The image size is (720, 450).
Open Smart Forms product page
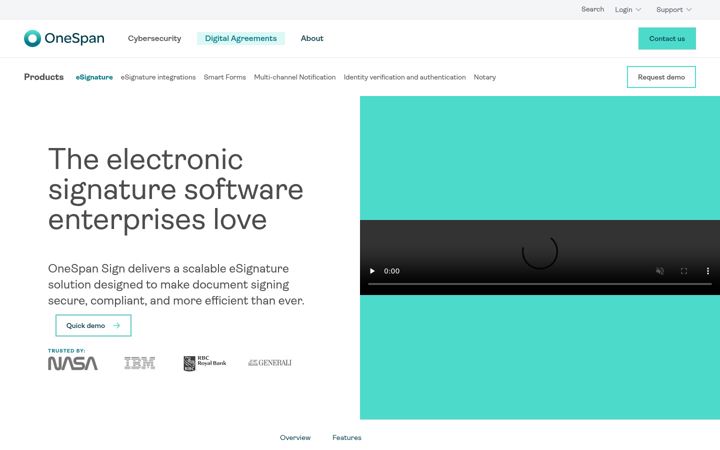[225, 77]
